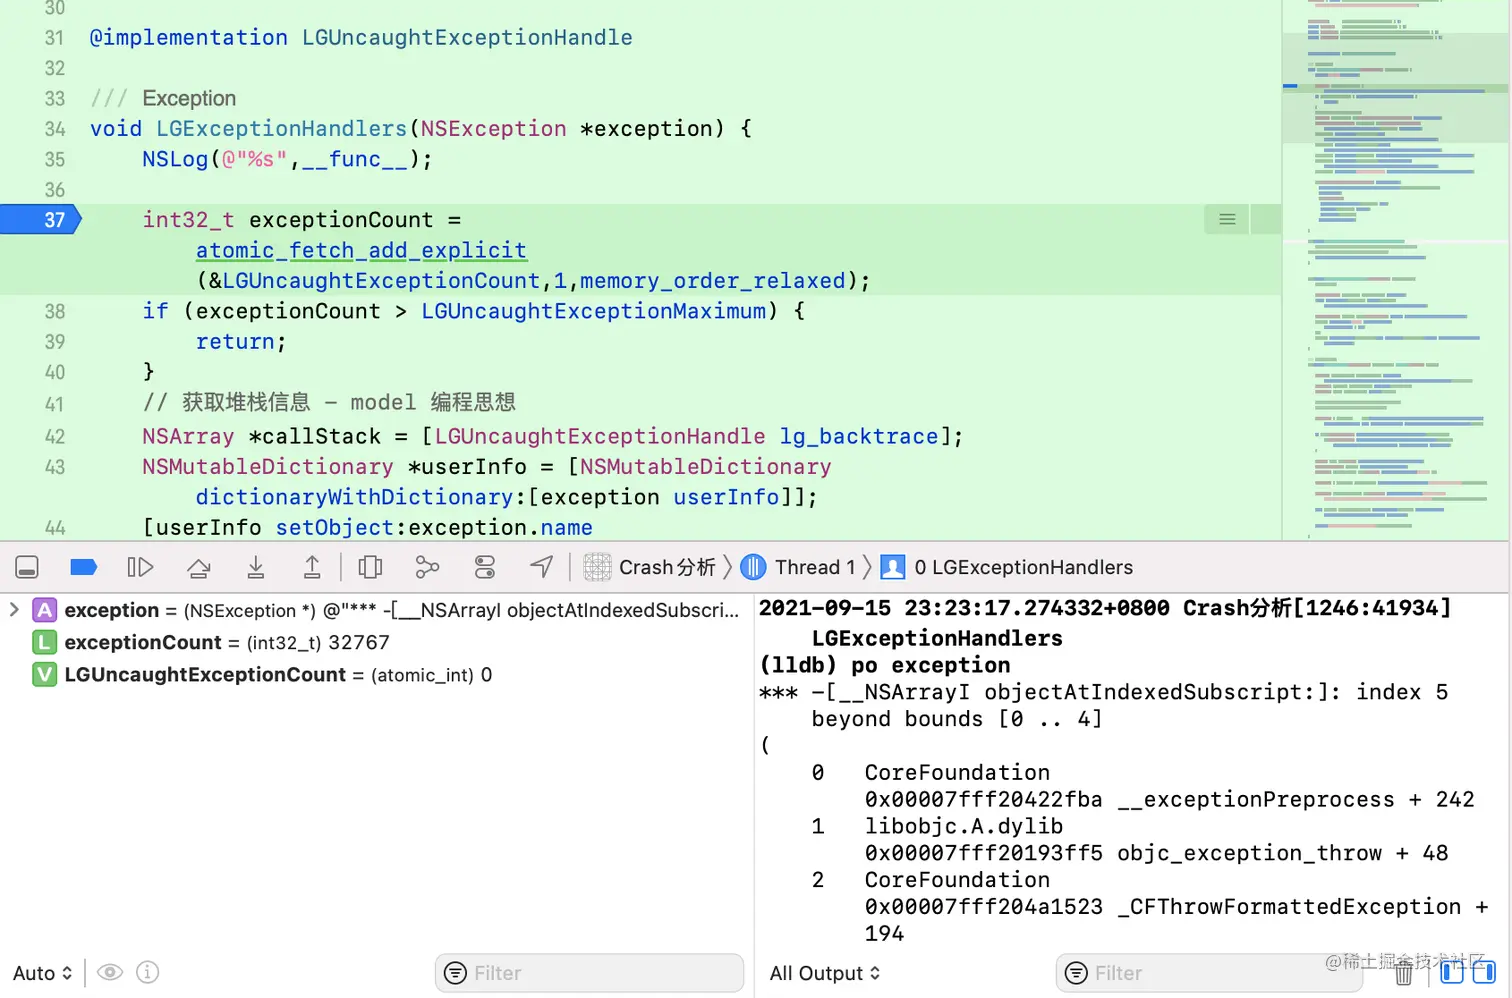Click dictionaryWithDictionary on line 43

tap(354, 497)
